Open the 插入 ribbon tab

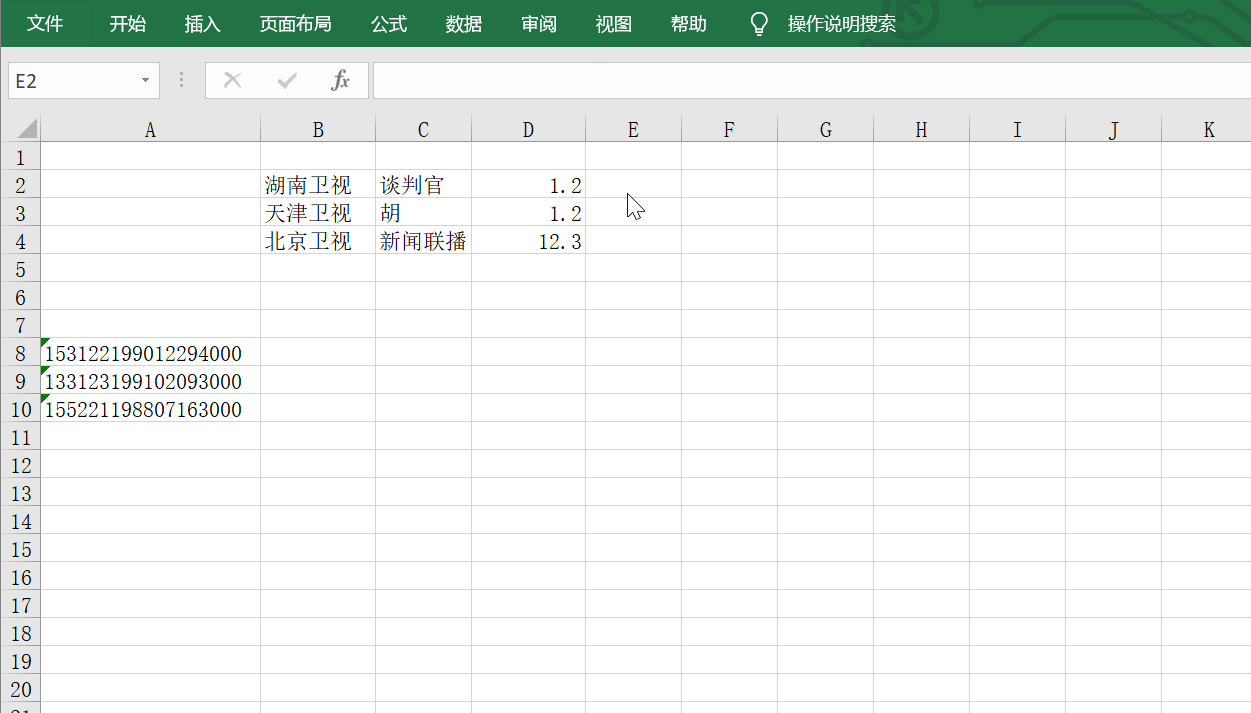(203, 24)
